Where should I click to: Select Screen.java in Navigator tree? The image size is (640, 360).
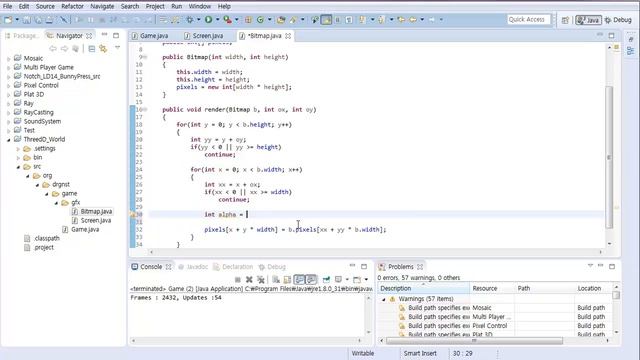pos(91,220)
